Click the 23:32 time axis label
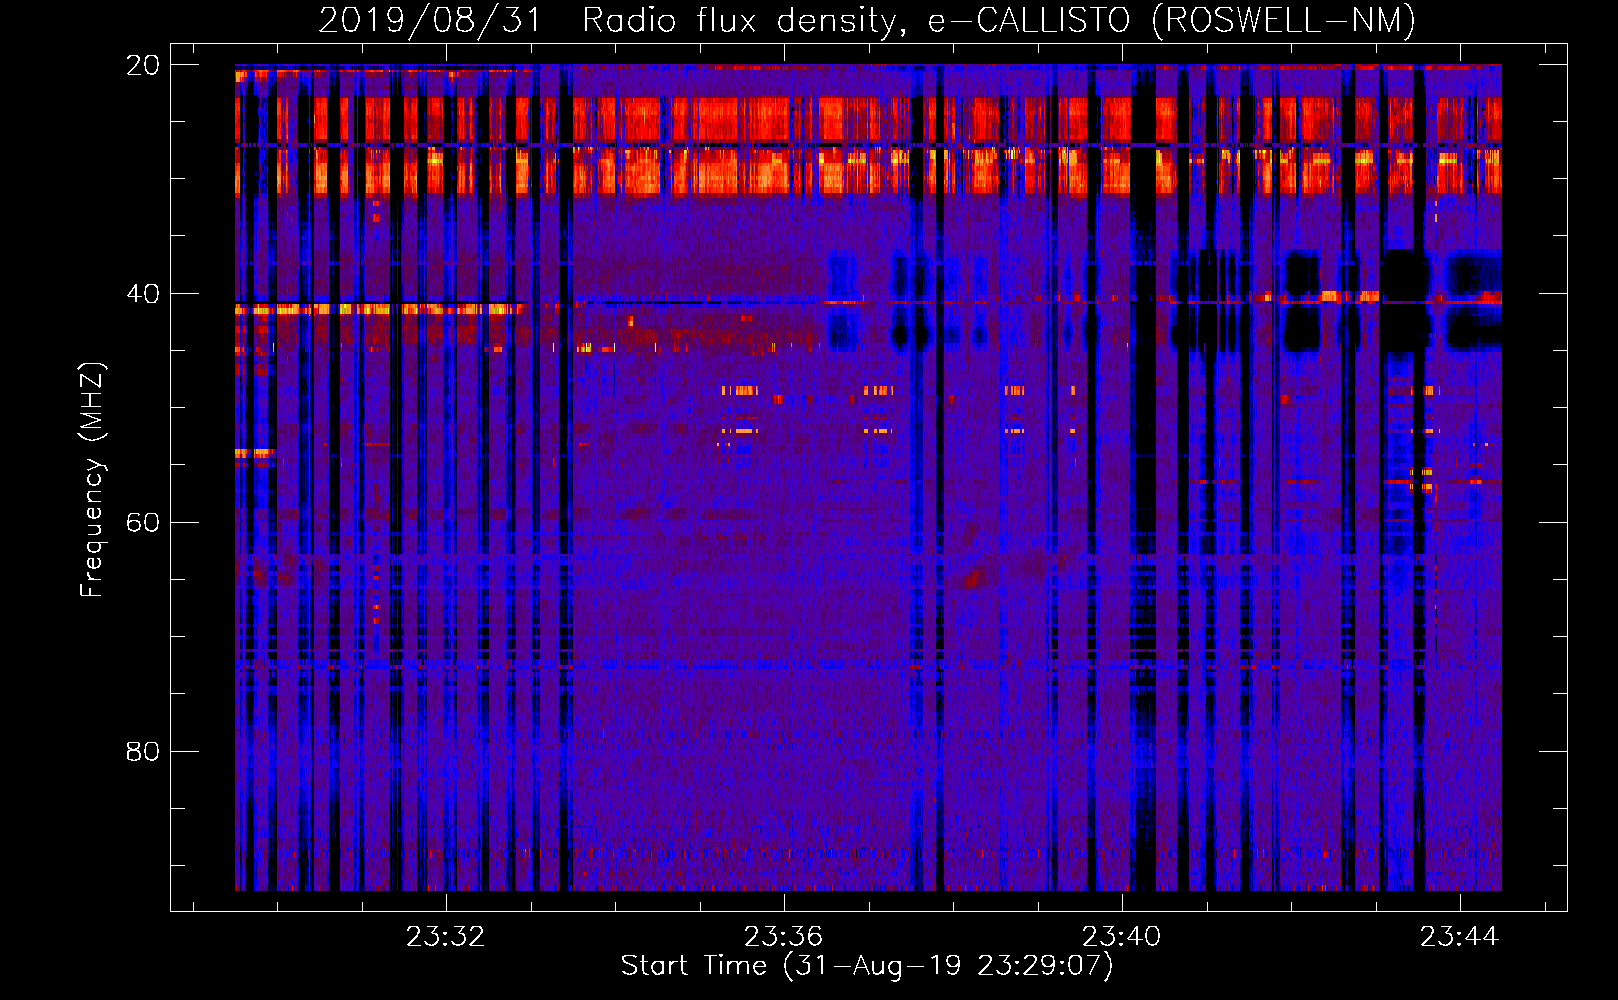Image resolution: width=1618 pixels, height=1000 pixels. [x=445, y=936]
